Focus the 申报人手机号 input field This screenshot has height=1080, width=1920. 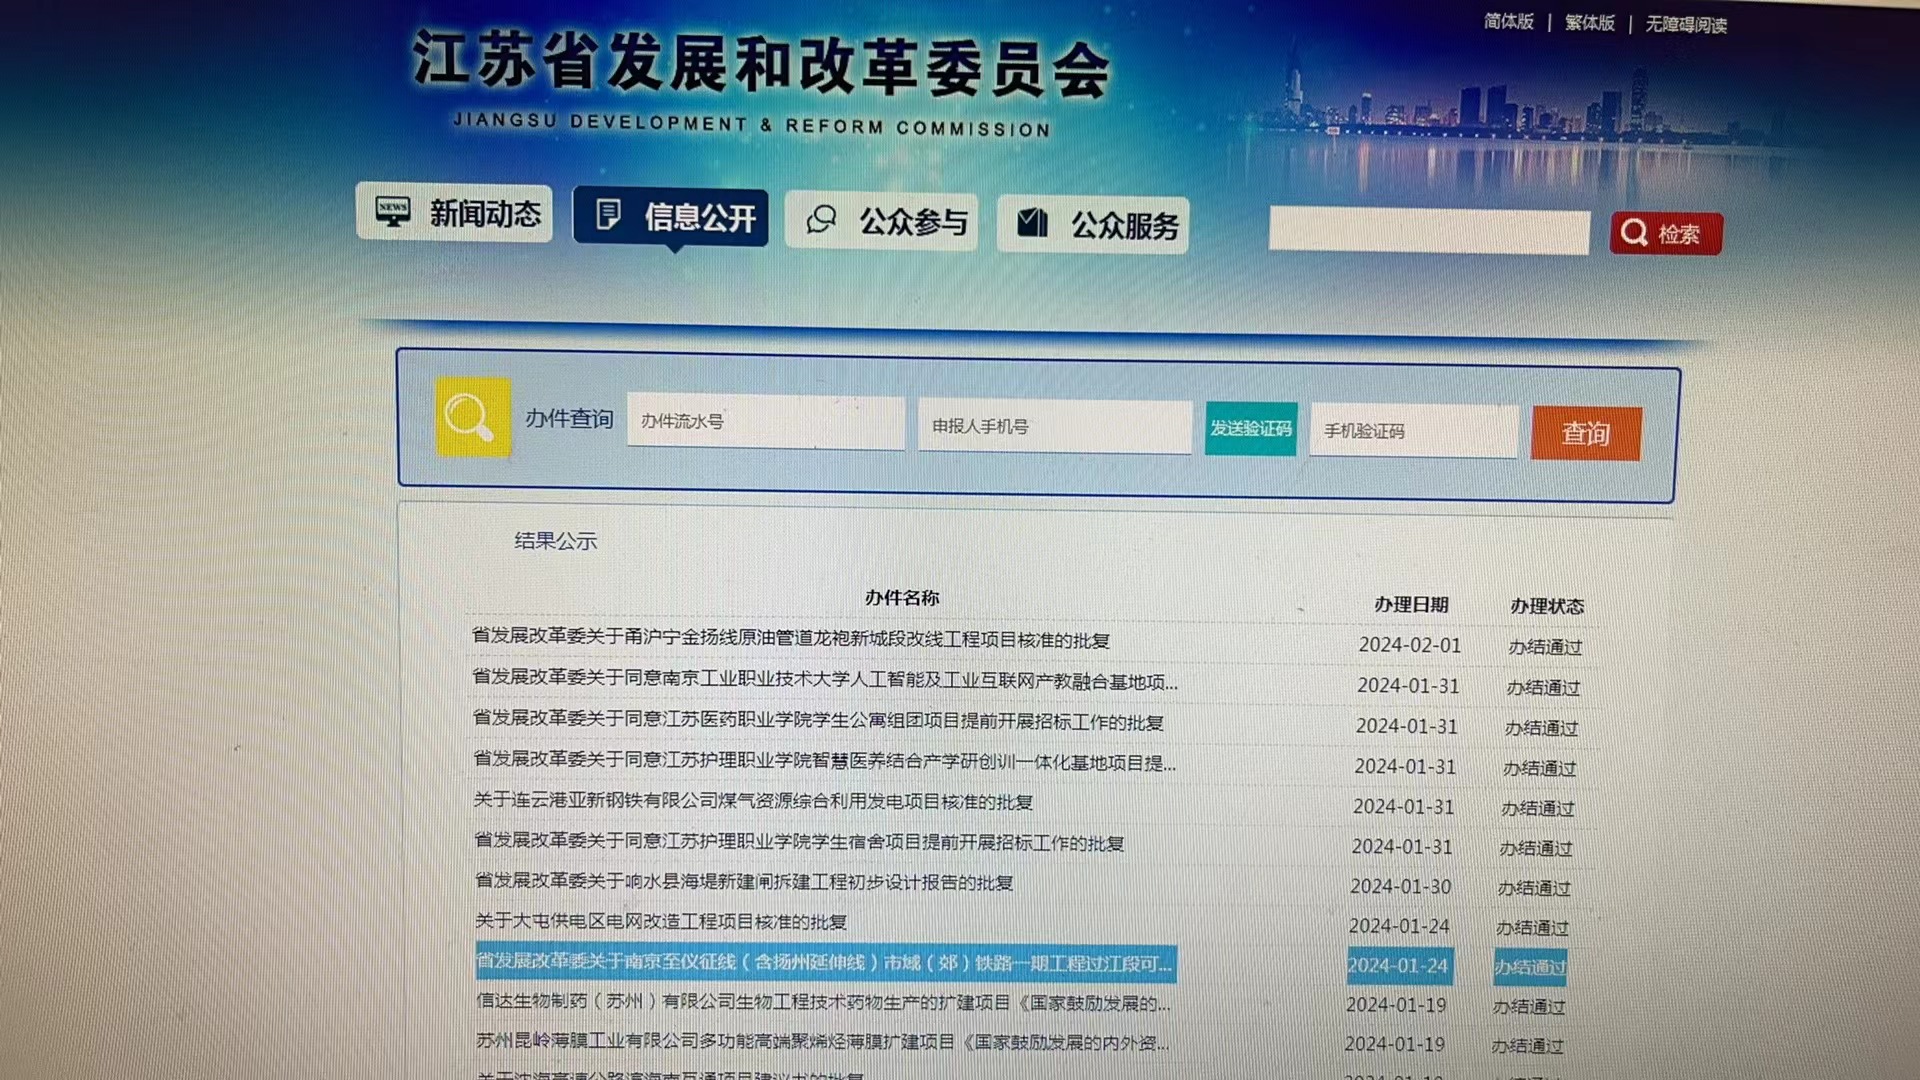pos(1055,426)
